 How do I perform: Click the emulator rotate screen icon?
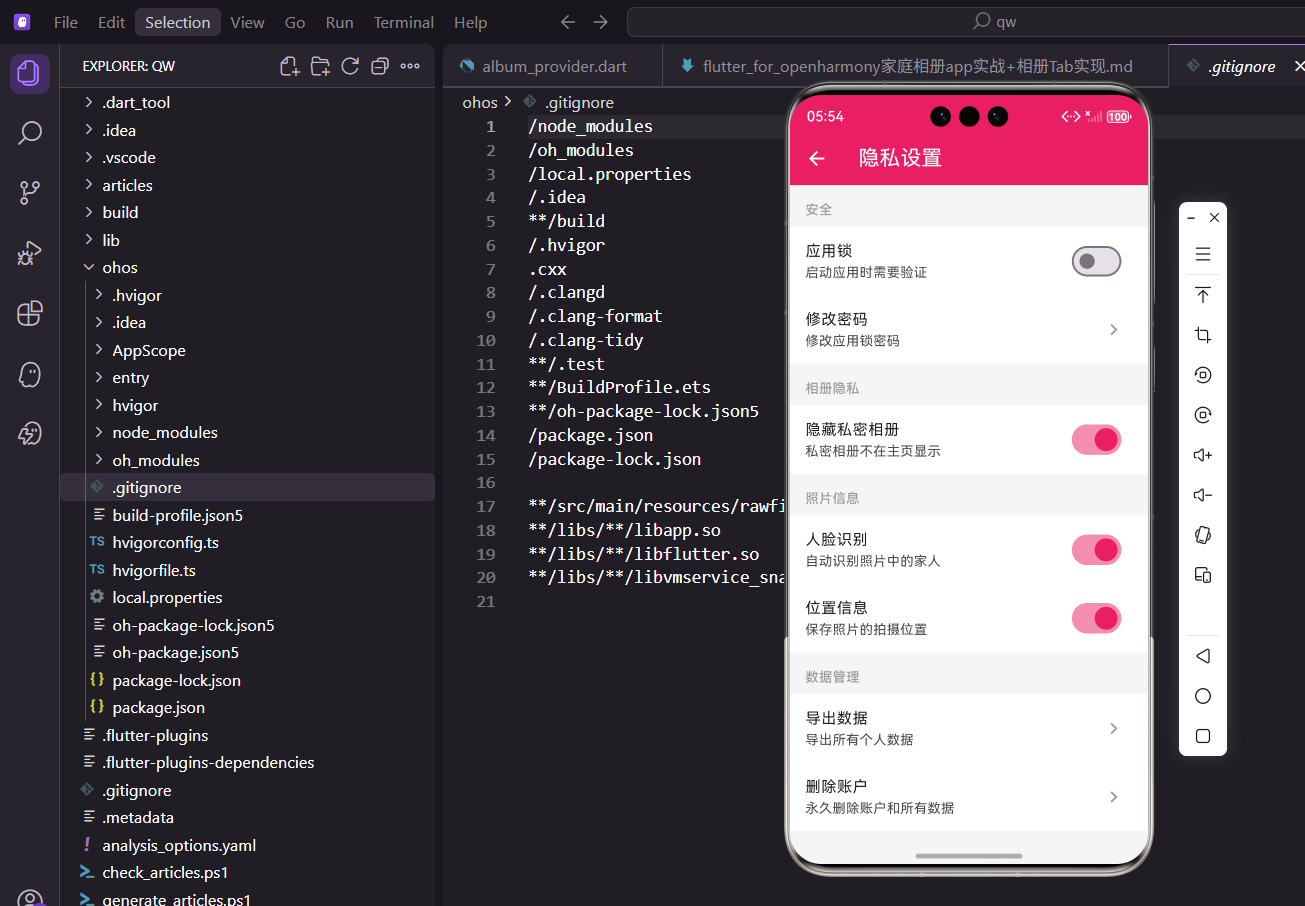click(x=1203, y=535)
